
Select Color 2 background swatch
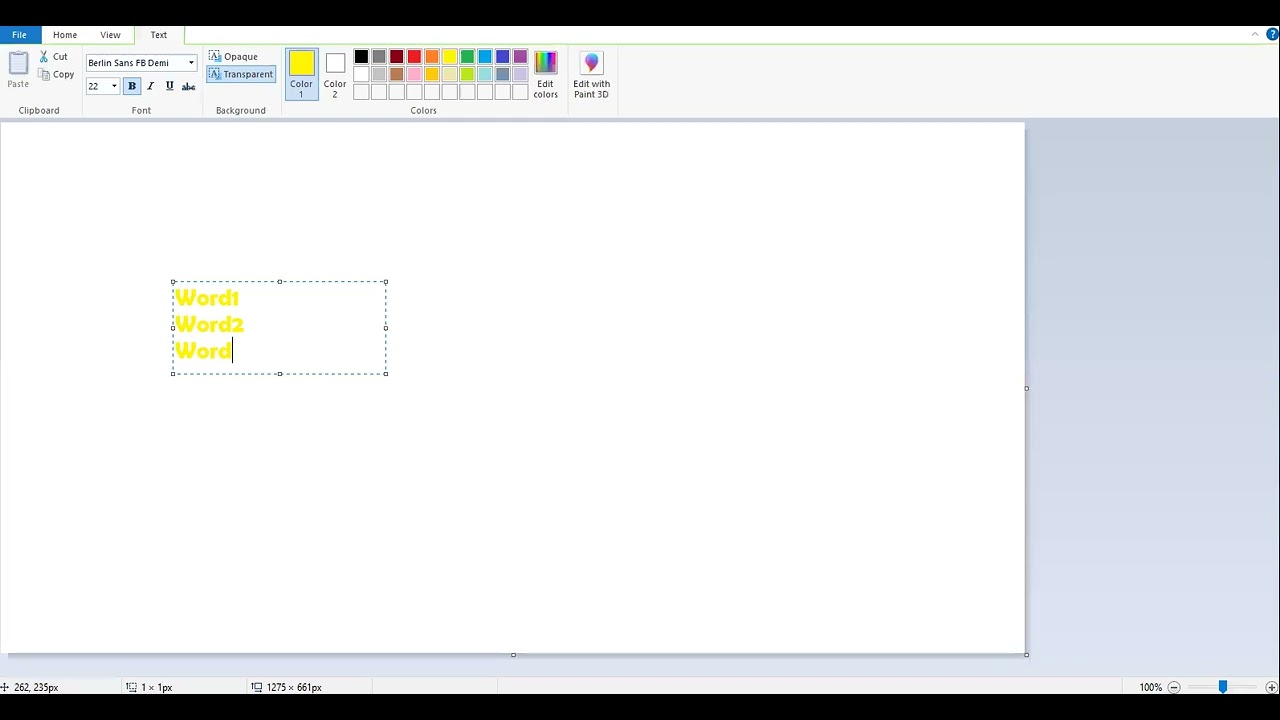click(335, 74)
